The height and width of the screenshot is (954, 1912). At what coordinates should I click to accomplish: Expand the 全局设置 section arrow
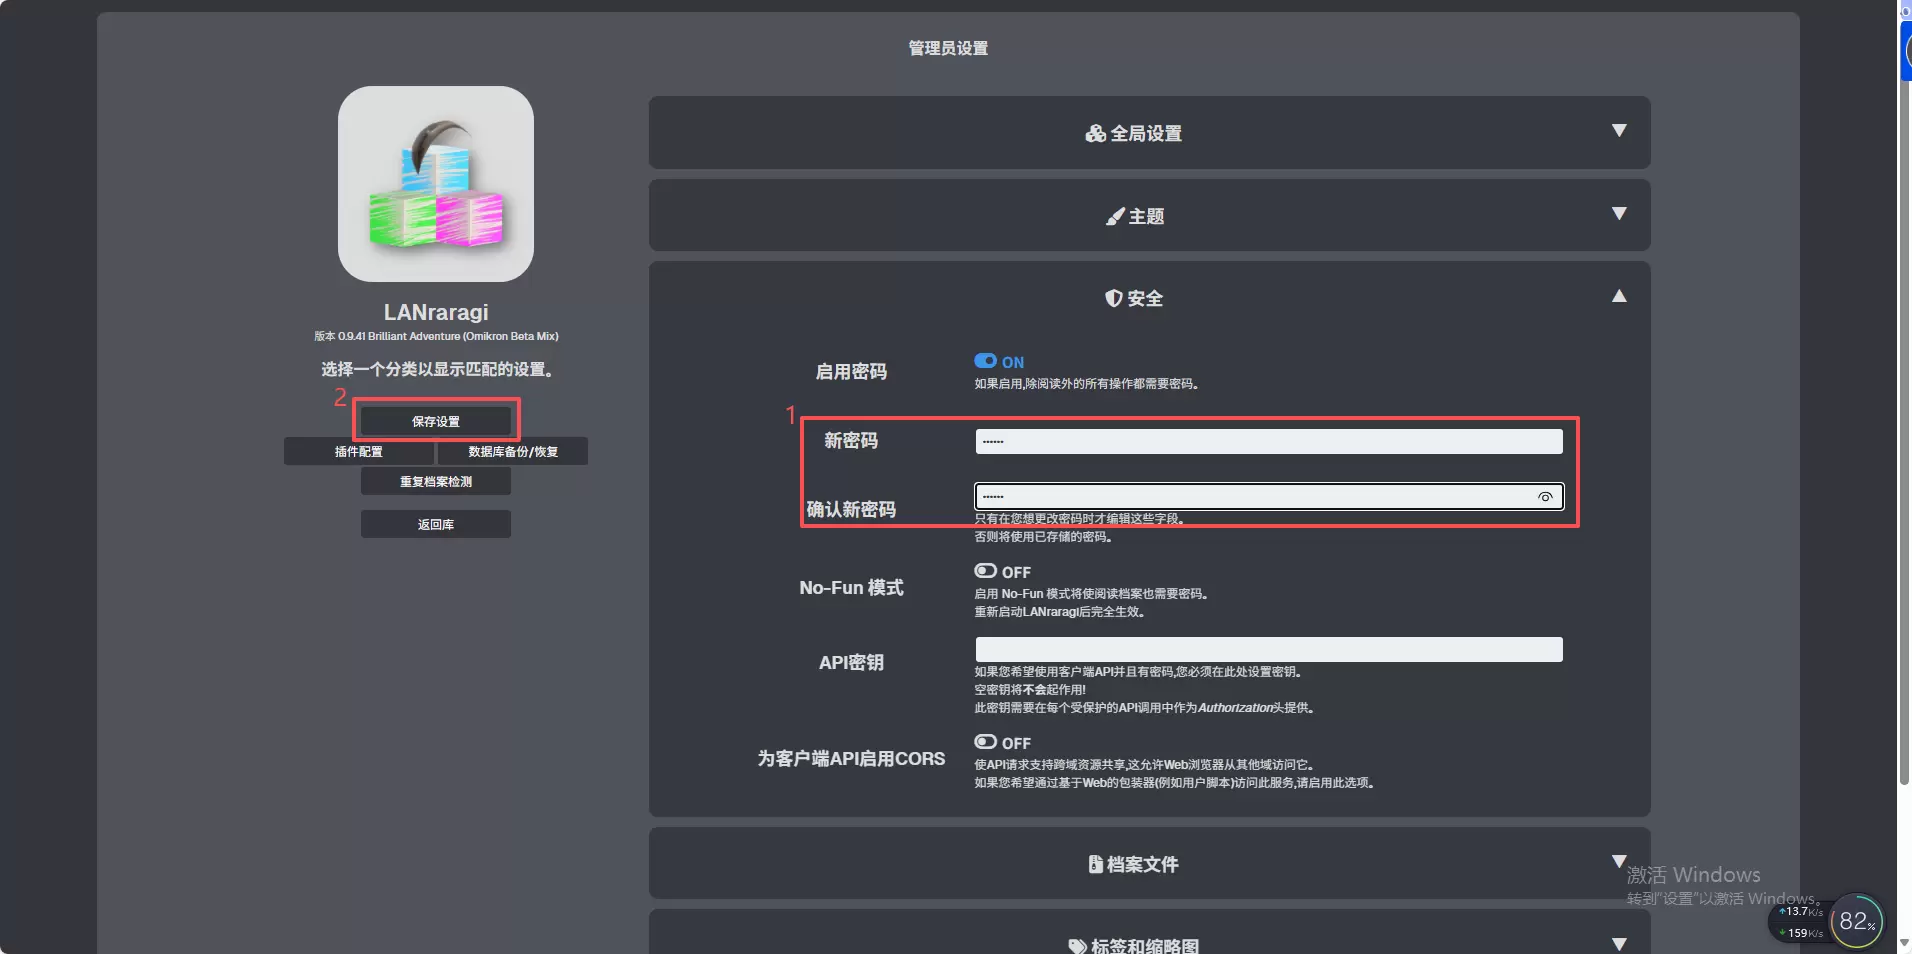[x=1619, y=131]
